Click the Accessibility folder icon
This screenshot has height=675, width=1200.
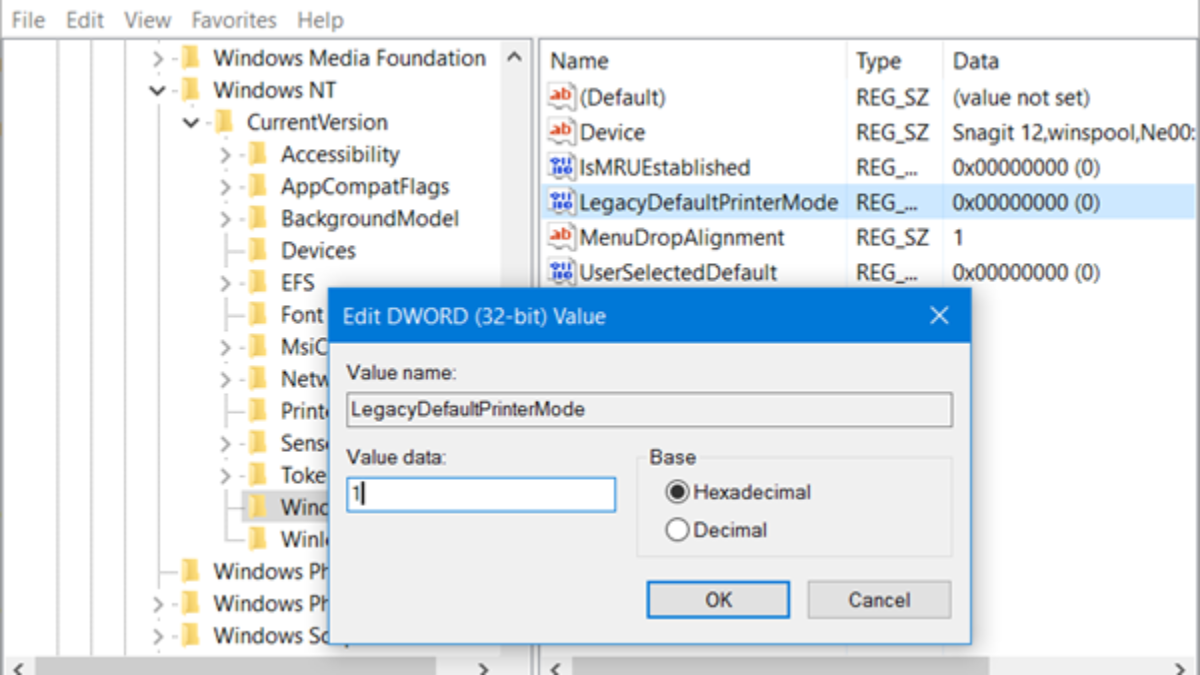point(258,154)
